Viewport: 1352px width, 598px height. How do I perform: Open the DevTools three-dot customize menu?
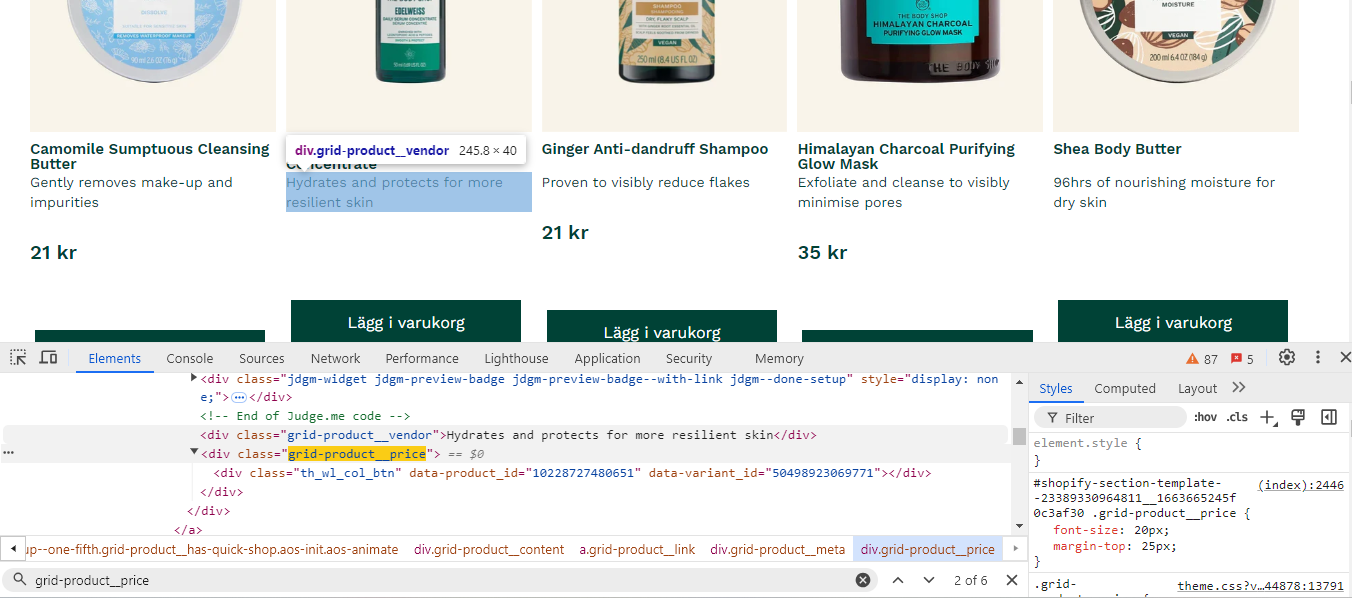pos(1318,358)
